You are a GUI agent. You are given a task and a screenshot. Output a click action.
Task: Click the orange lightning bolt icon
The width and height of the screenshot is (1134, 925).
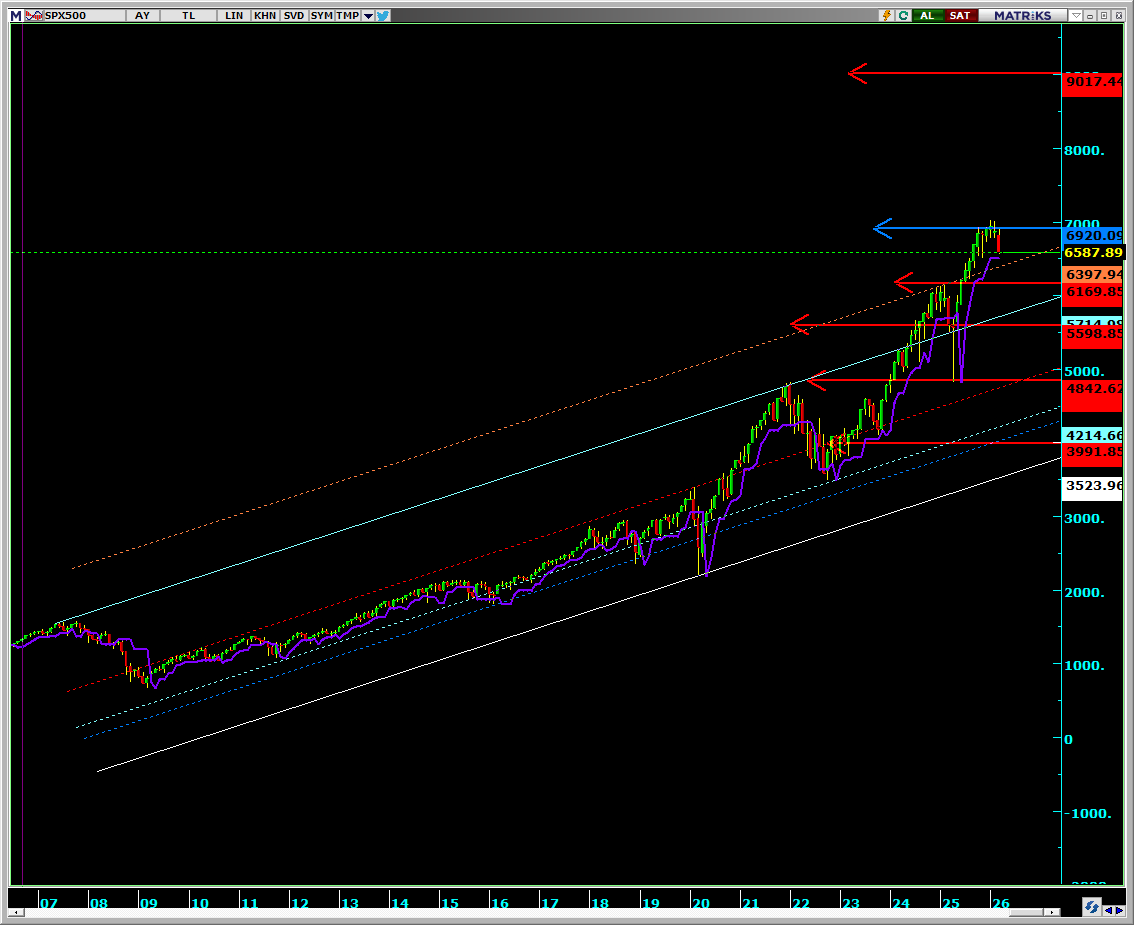(x=887, y=15)
